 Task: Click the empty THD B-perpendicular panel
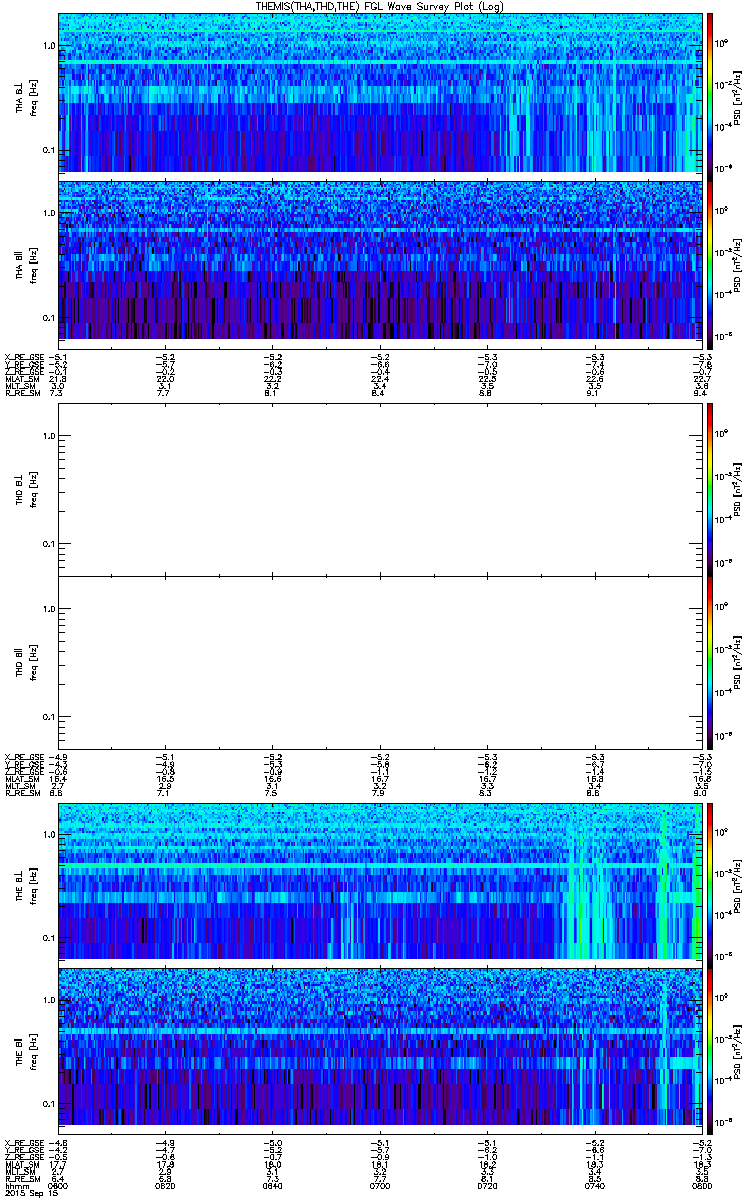379,488
